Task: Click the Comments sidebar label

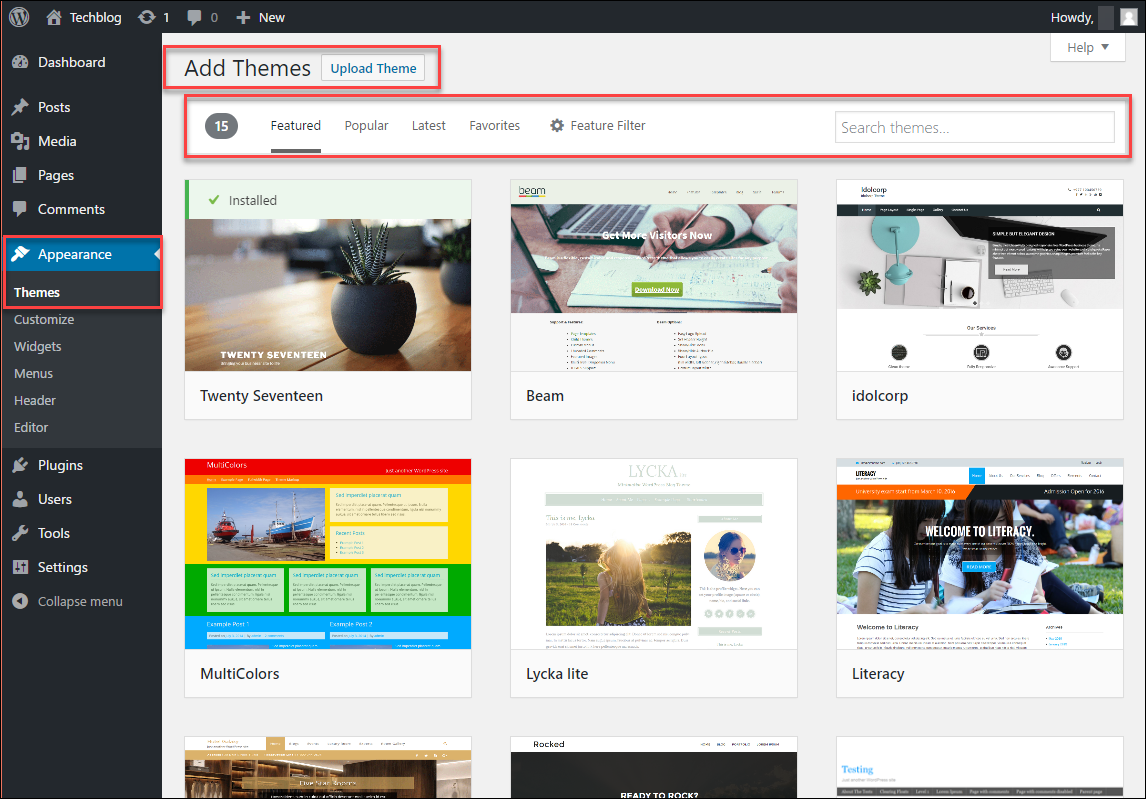Action: pyautogui.click(x=72, y=209)
